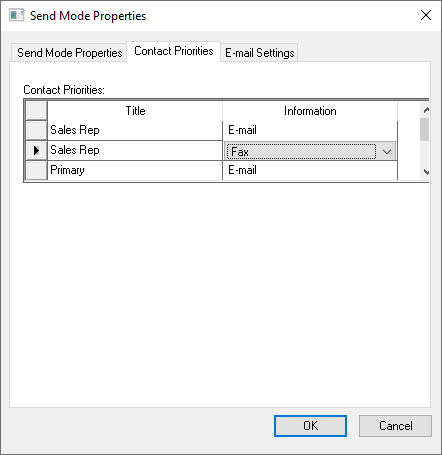Click the Information column header

click(x=310, y=111)
